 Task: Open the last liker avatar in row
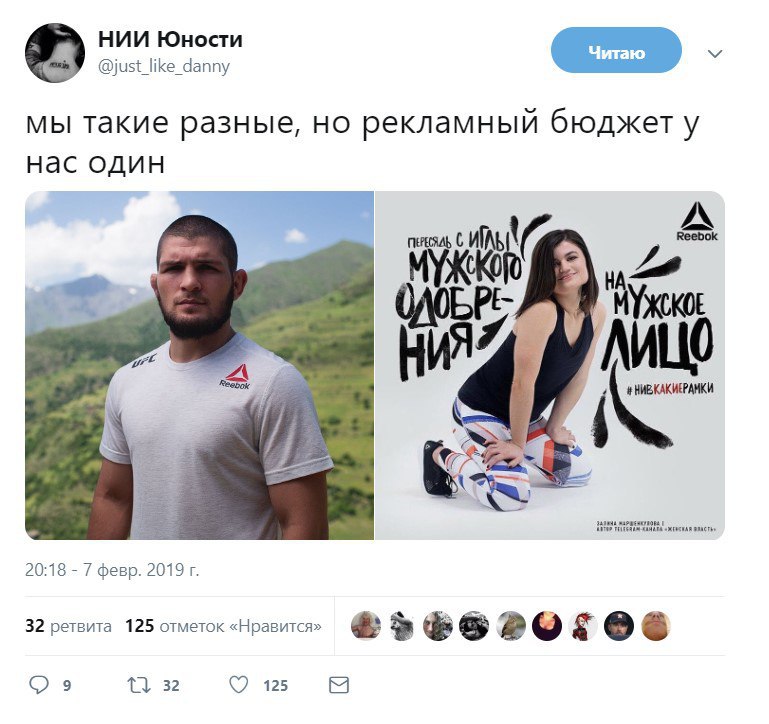pos(656,626)
